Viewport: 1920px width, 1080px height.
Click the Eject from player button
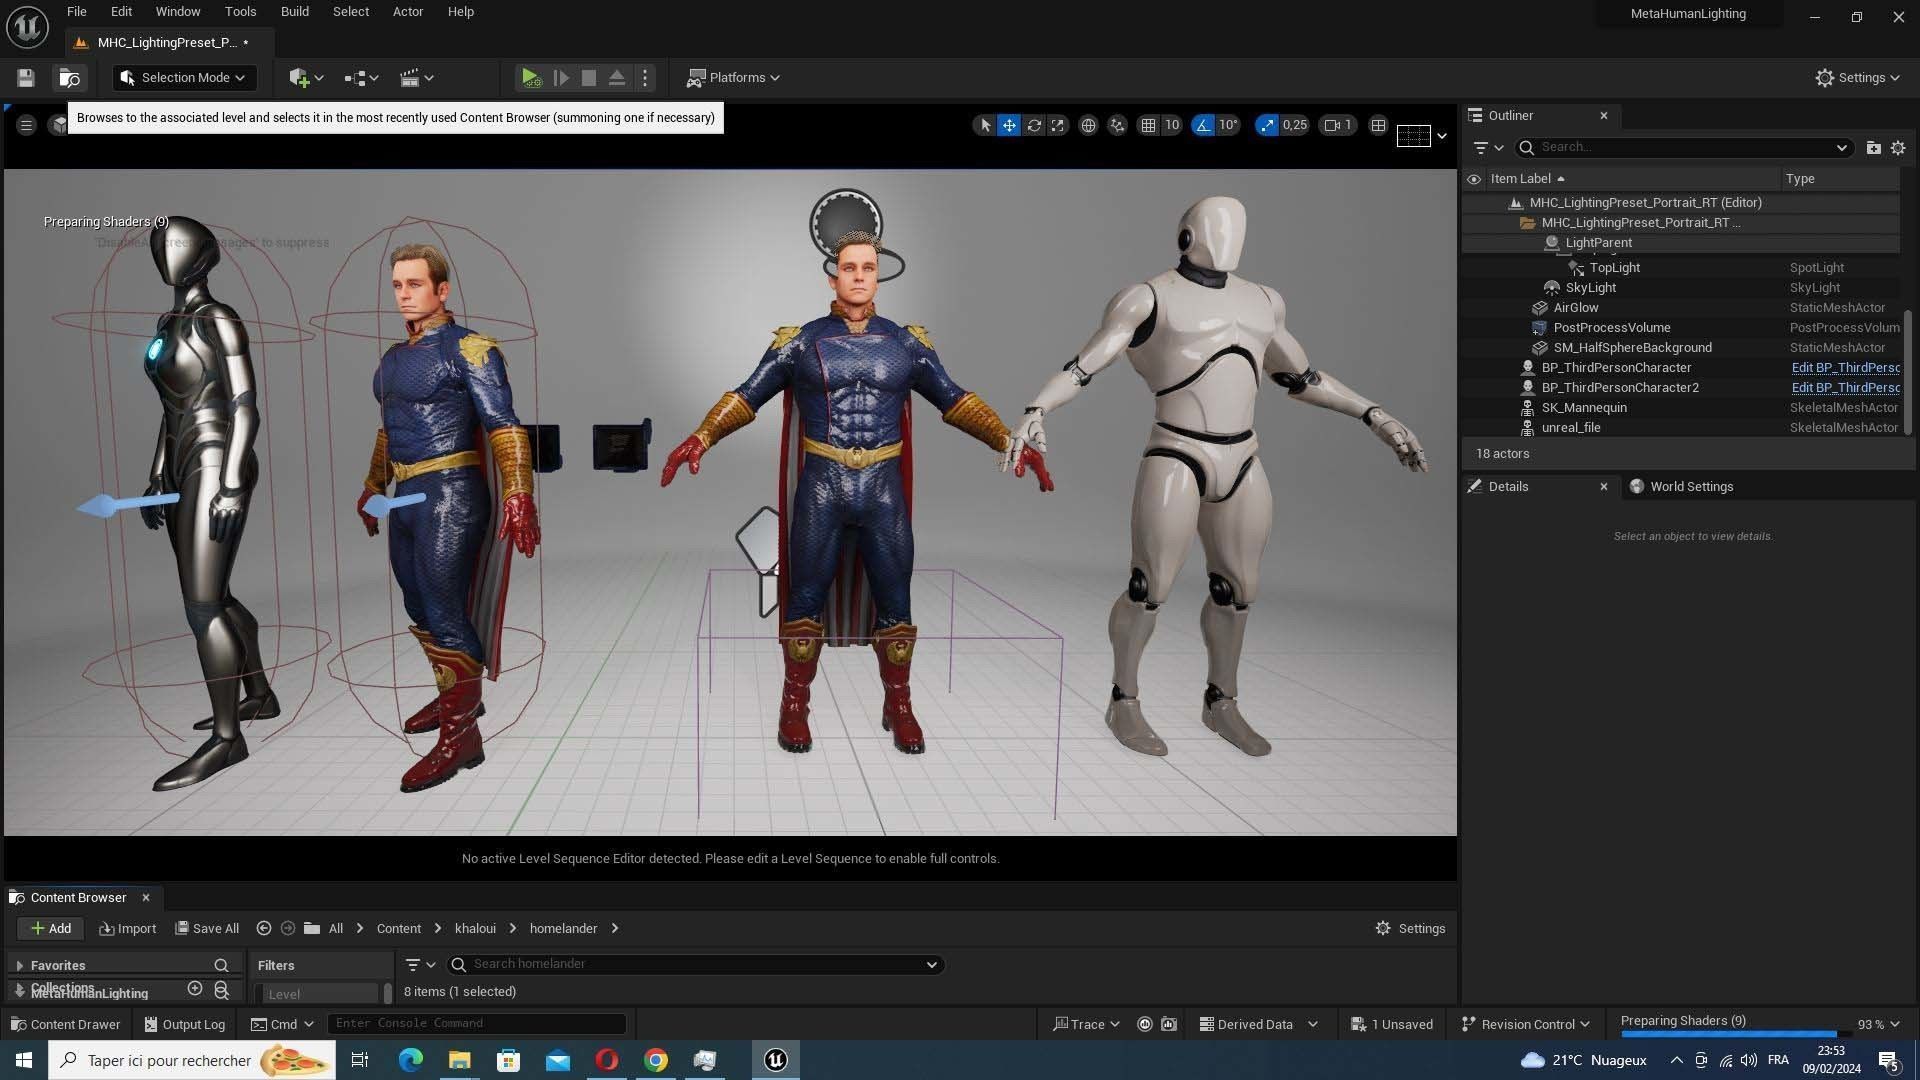[x=617, y=78]
